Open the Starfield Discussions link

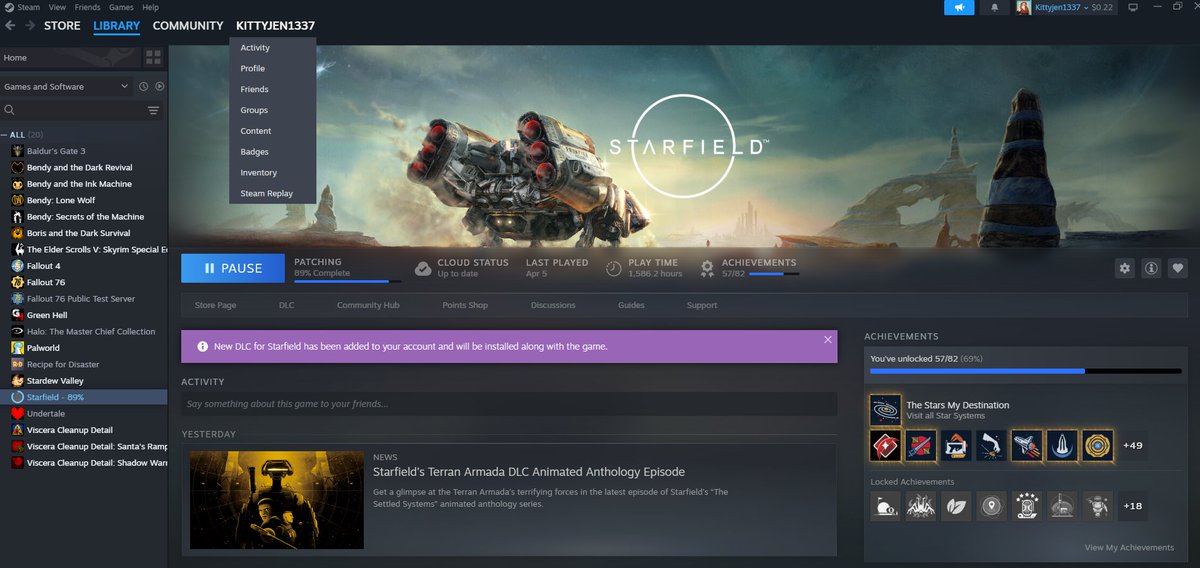(x=553, y=305)
